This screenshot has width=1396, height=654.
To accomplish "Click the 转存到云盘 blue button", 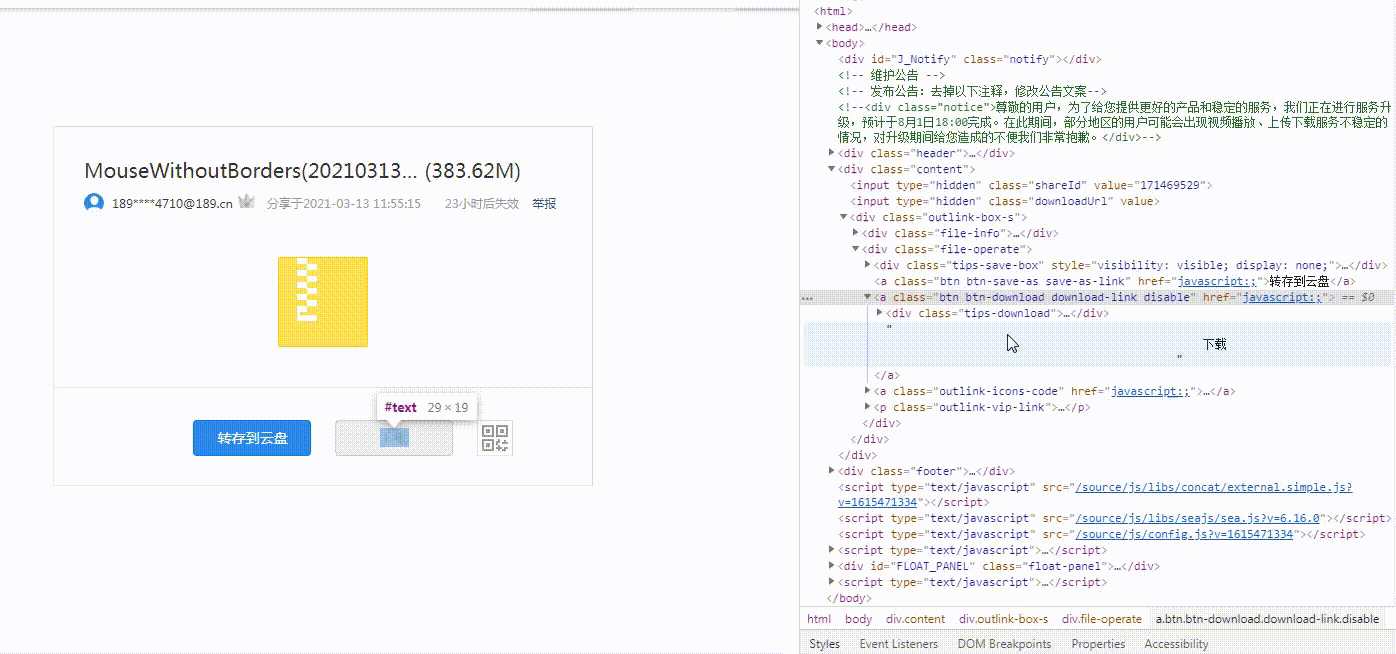I will [x=252, y=438].
